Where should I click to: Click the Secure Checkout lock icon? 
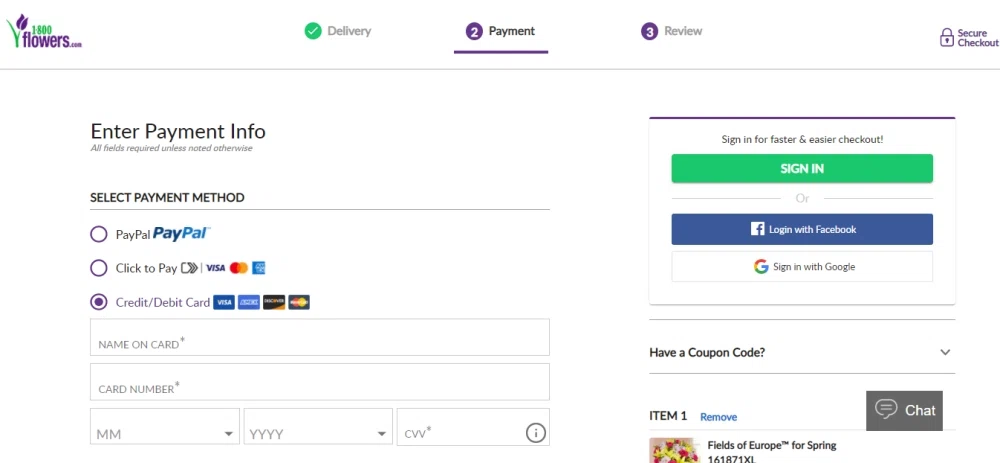[946, 38]
